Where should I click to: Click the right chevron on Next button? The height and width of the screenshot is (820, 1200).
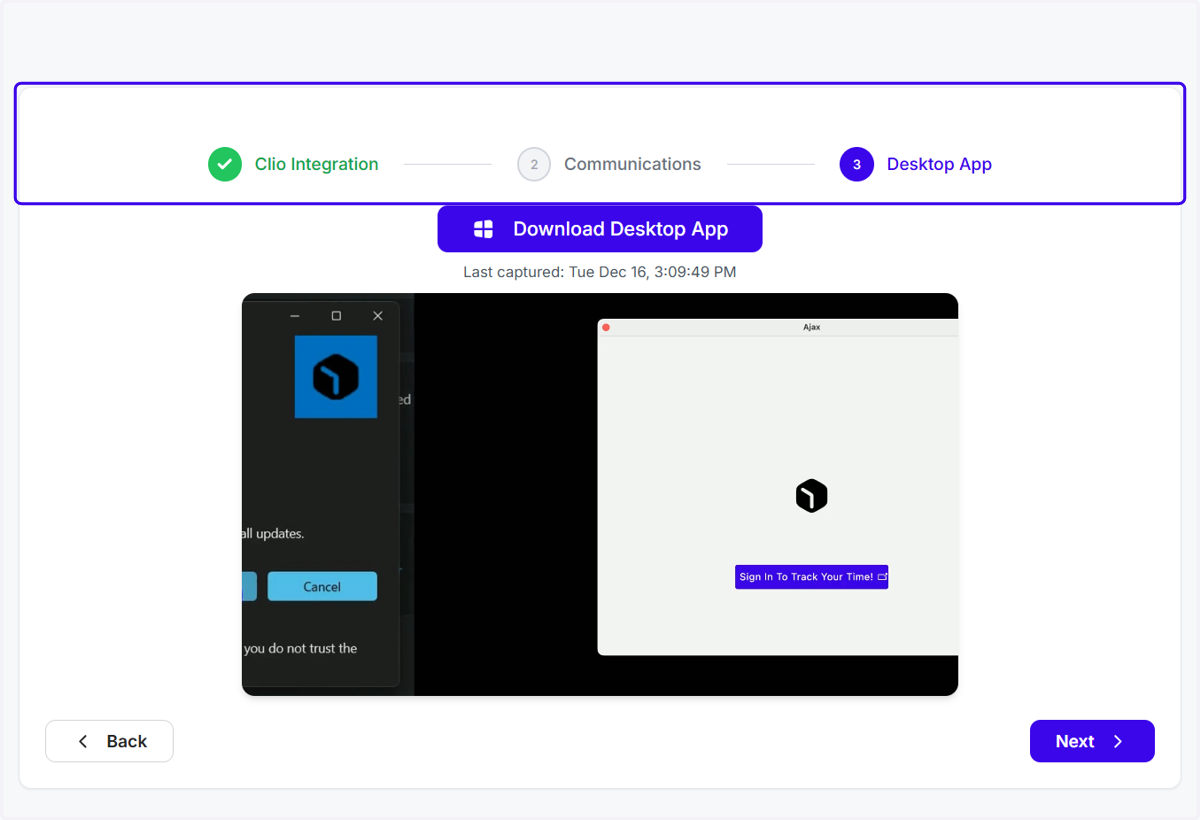[1118, 741]
